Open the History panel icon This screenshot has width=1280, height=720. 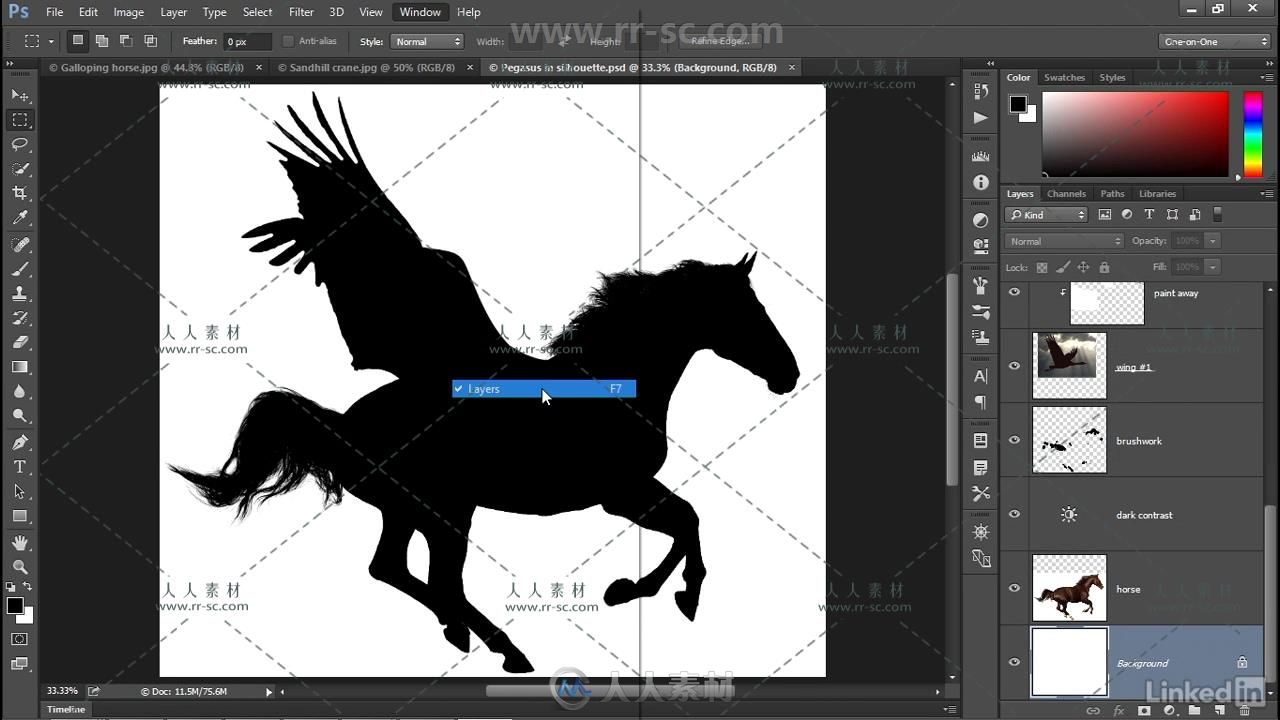click(x=980, y=92)
